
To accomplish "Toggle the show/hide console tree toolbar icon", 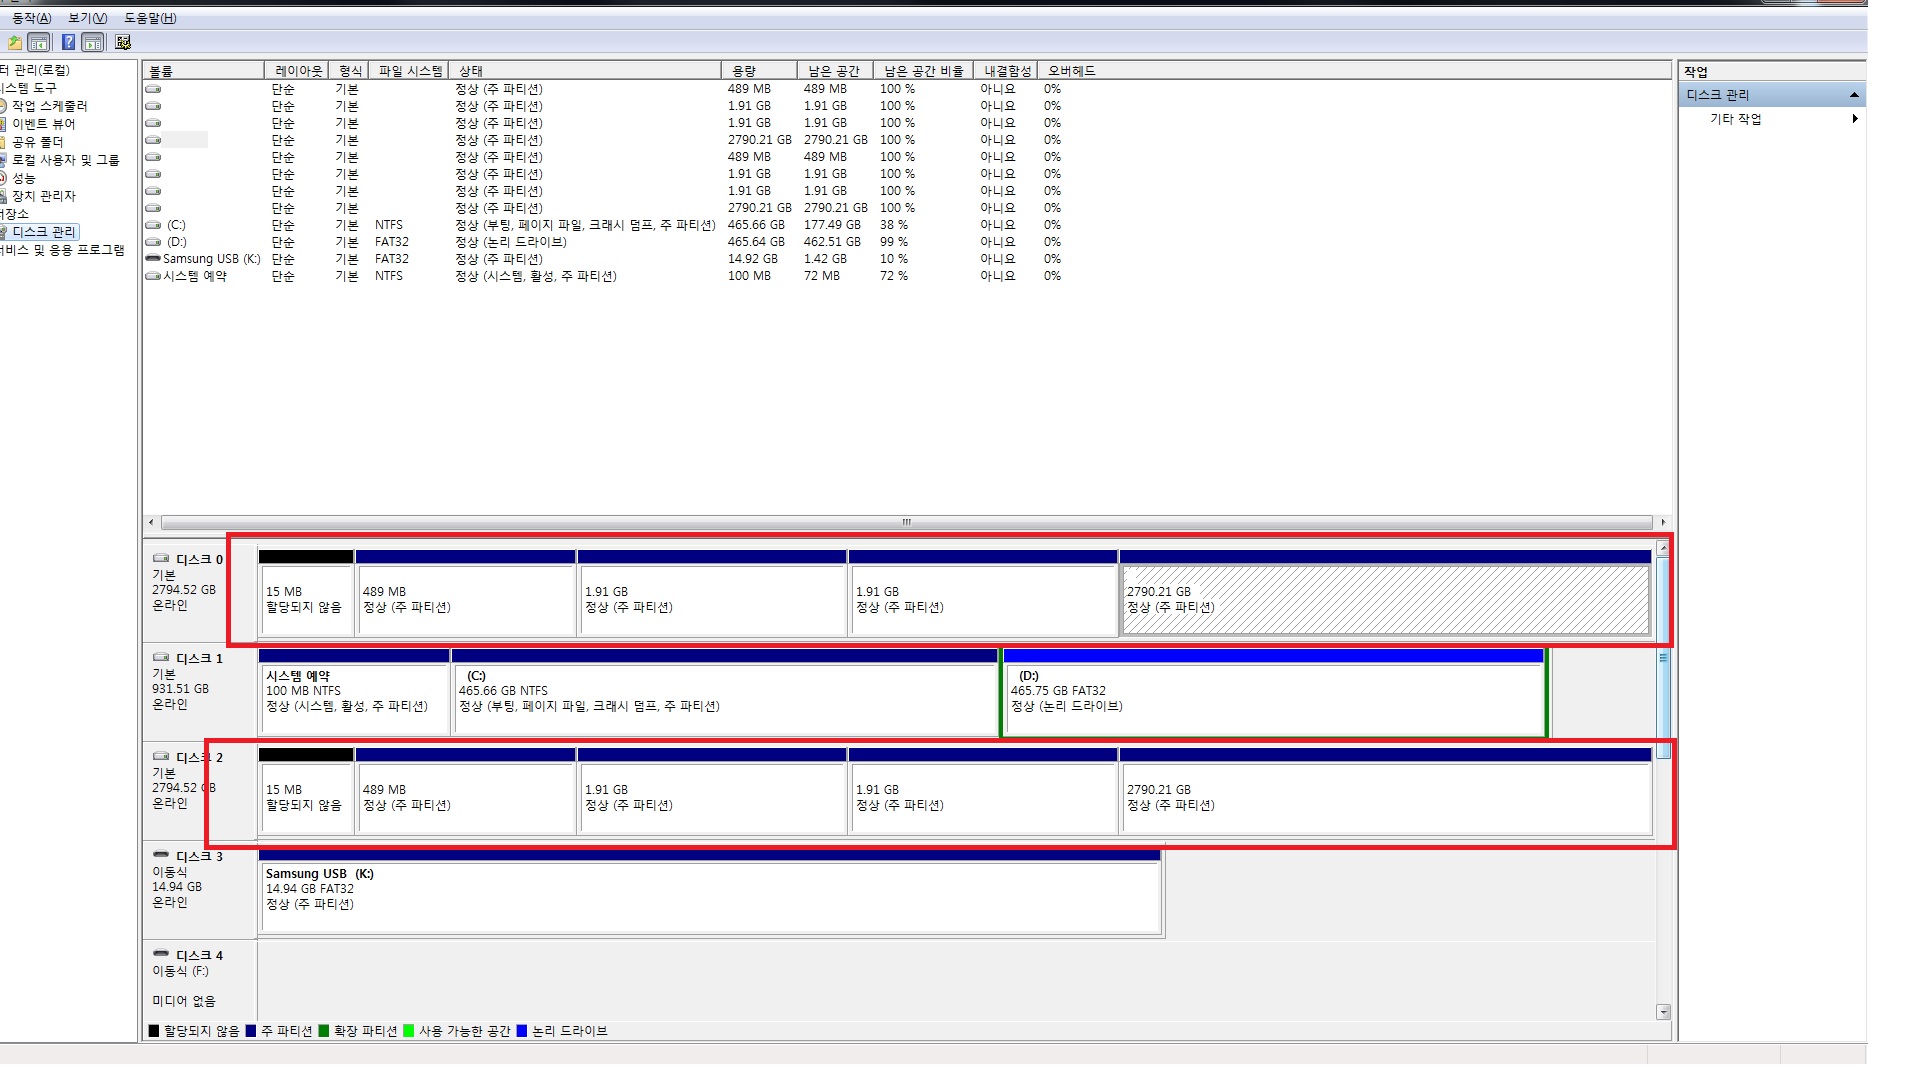I will [39, 42].
